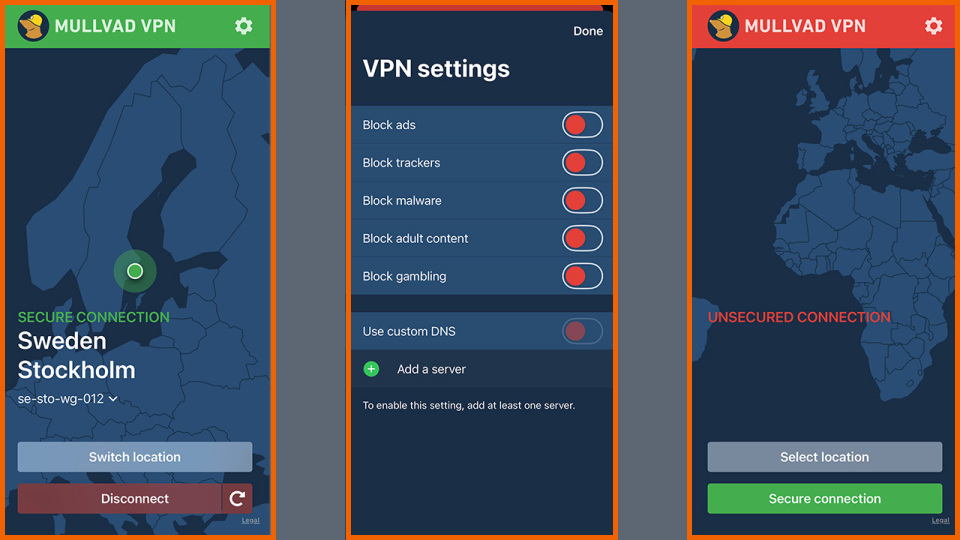
Task: Open settings gear in green Mullvad header
Action: click(244, 26)
